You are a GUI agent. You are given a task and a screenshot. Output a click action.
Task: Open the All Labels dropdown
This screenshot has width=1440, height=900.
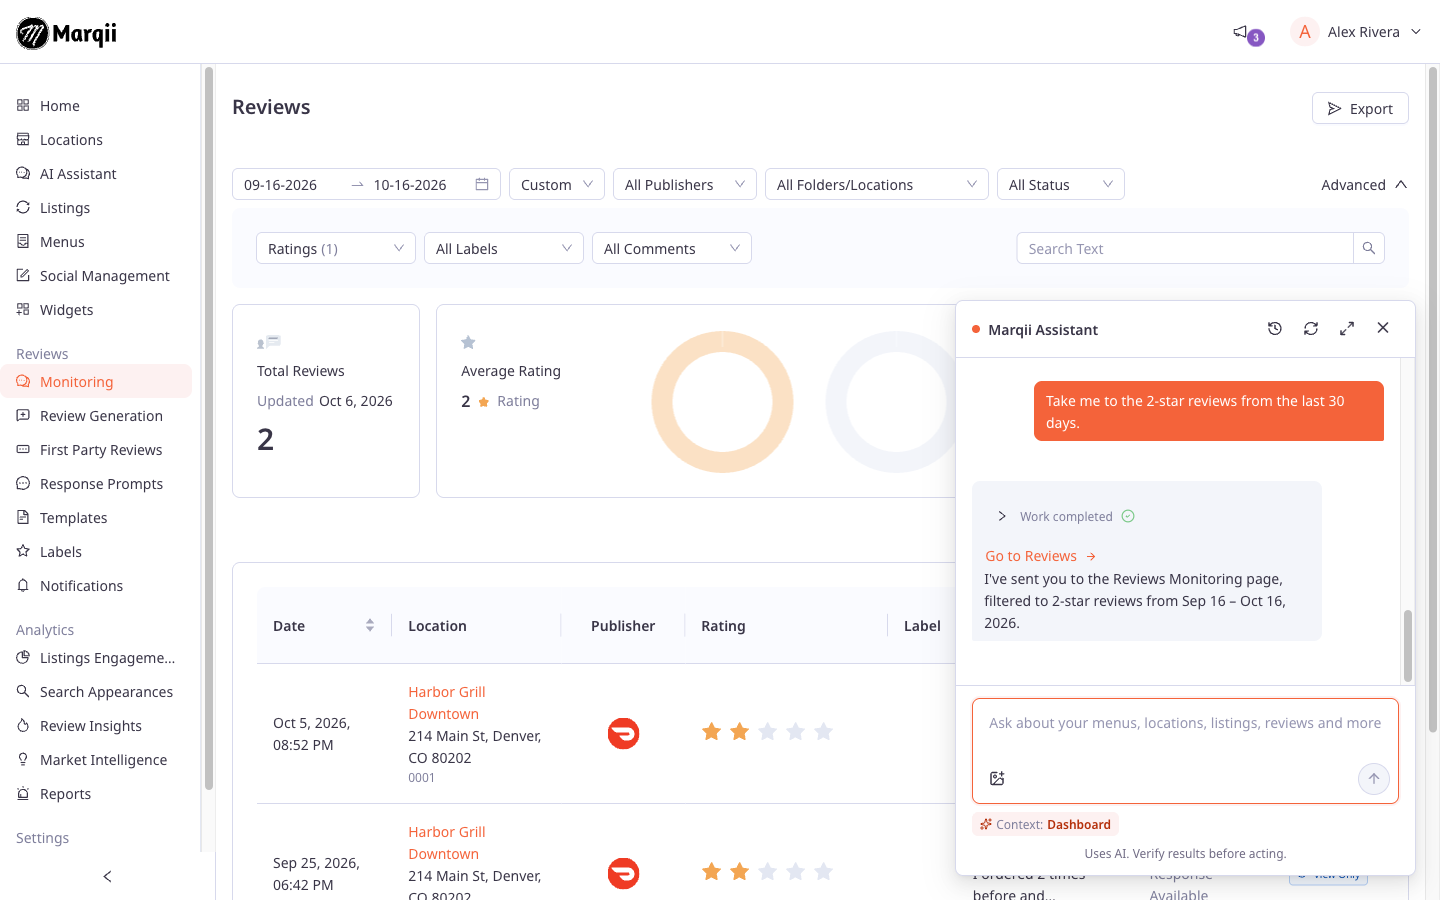[x=504, y=248]
